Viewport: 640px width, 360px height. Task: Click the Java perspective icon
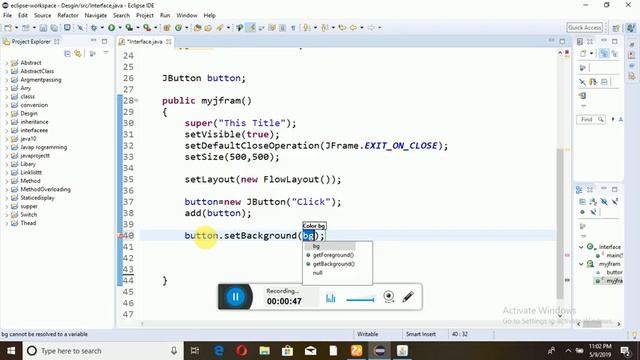(x=631, y=28)
